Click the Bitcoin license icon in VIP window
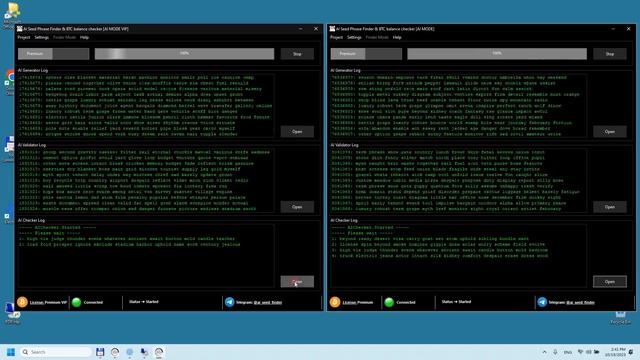640x360 pixels. pos(22,302)
